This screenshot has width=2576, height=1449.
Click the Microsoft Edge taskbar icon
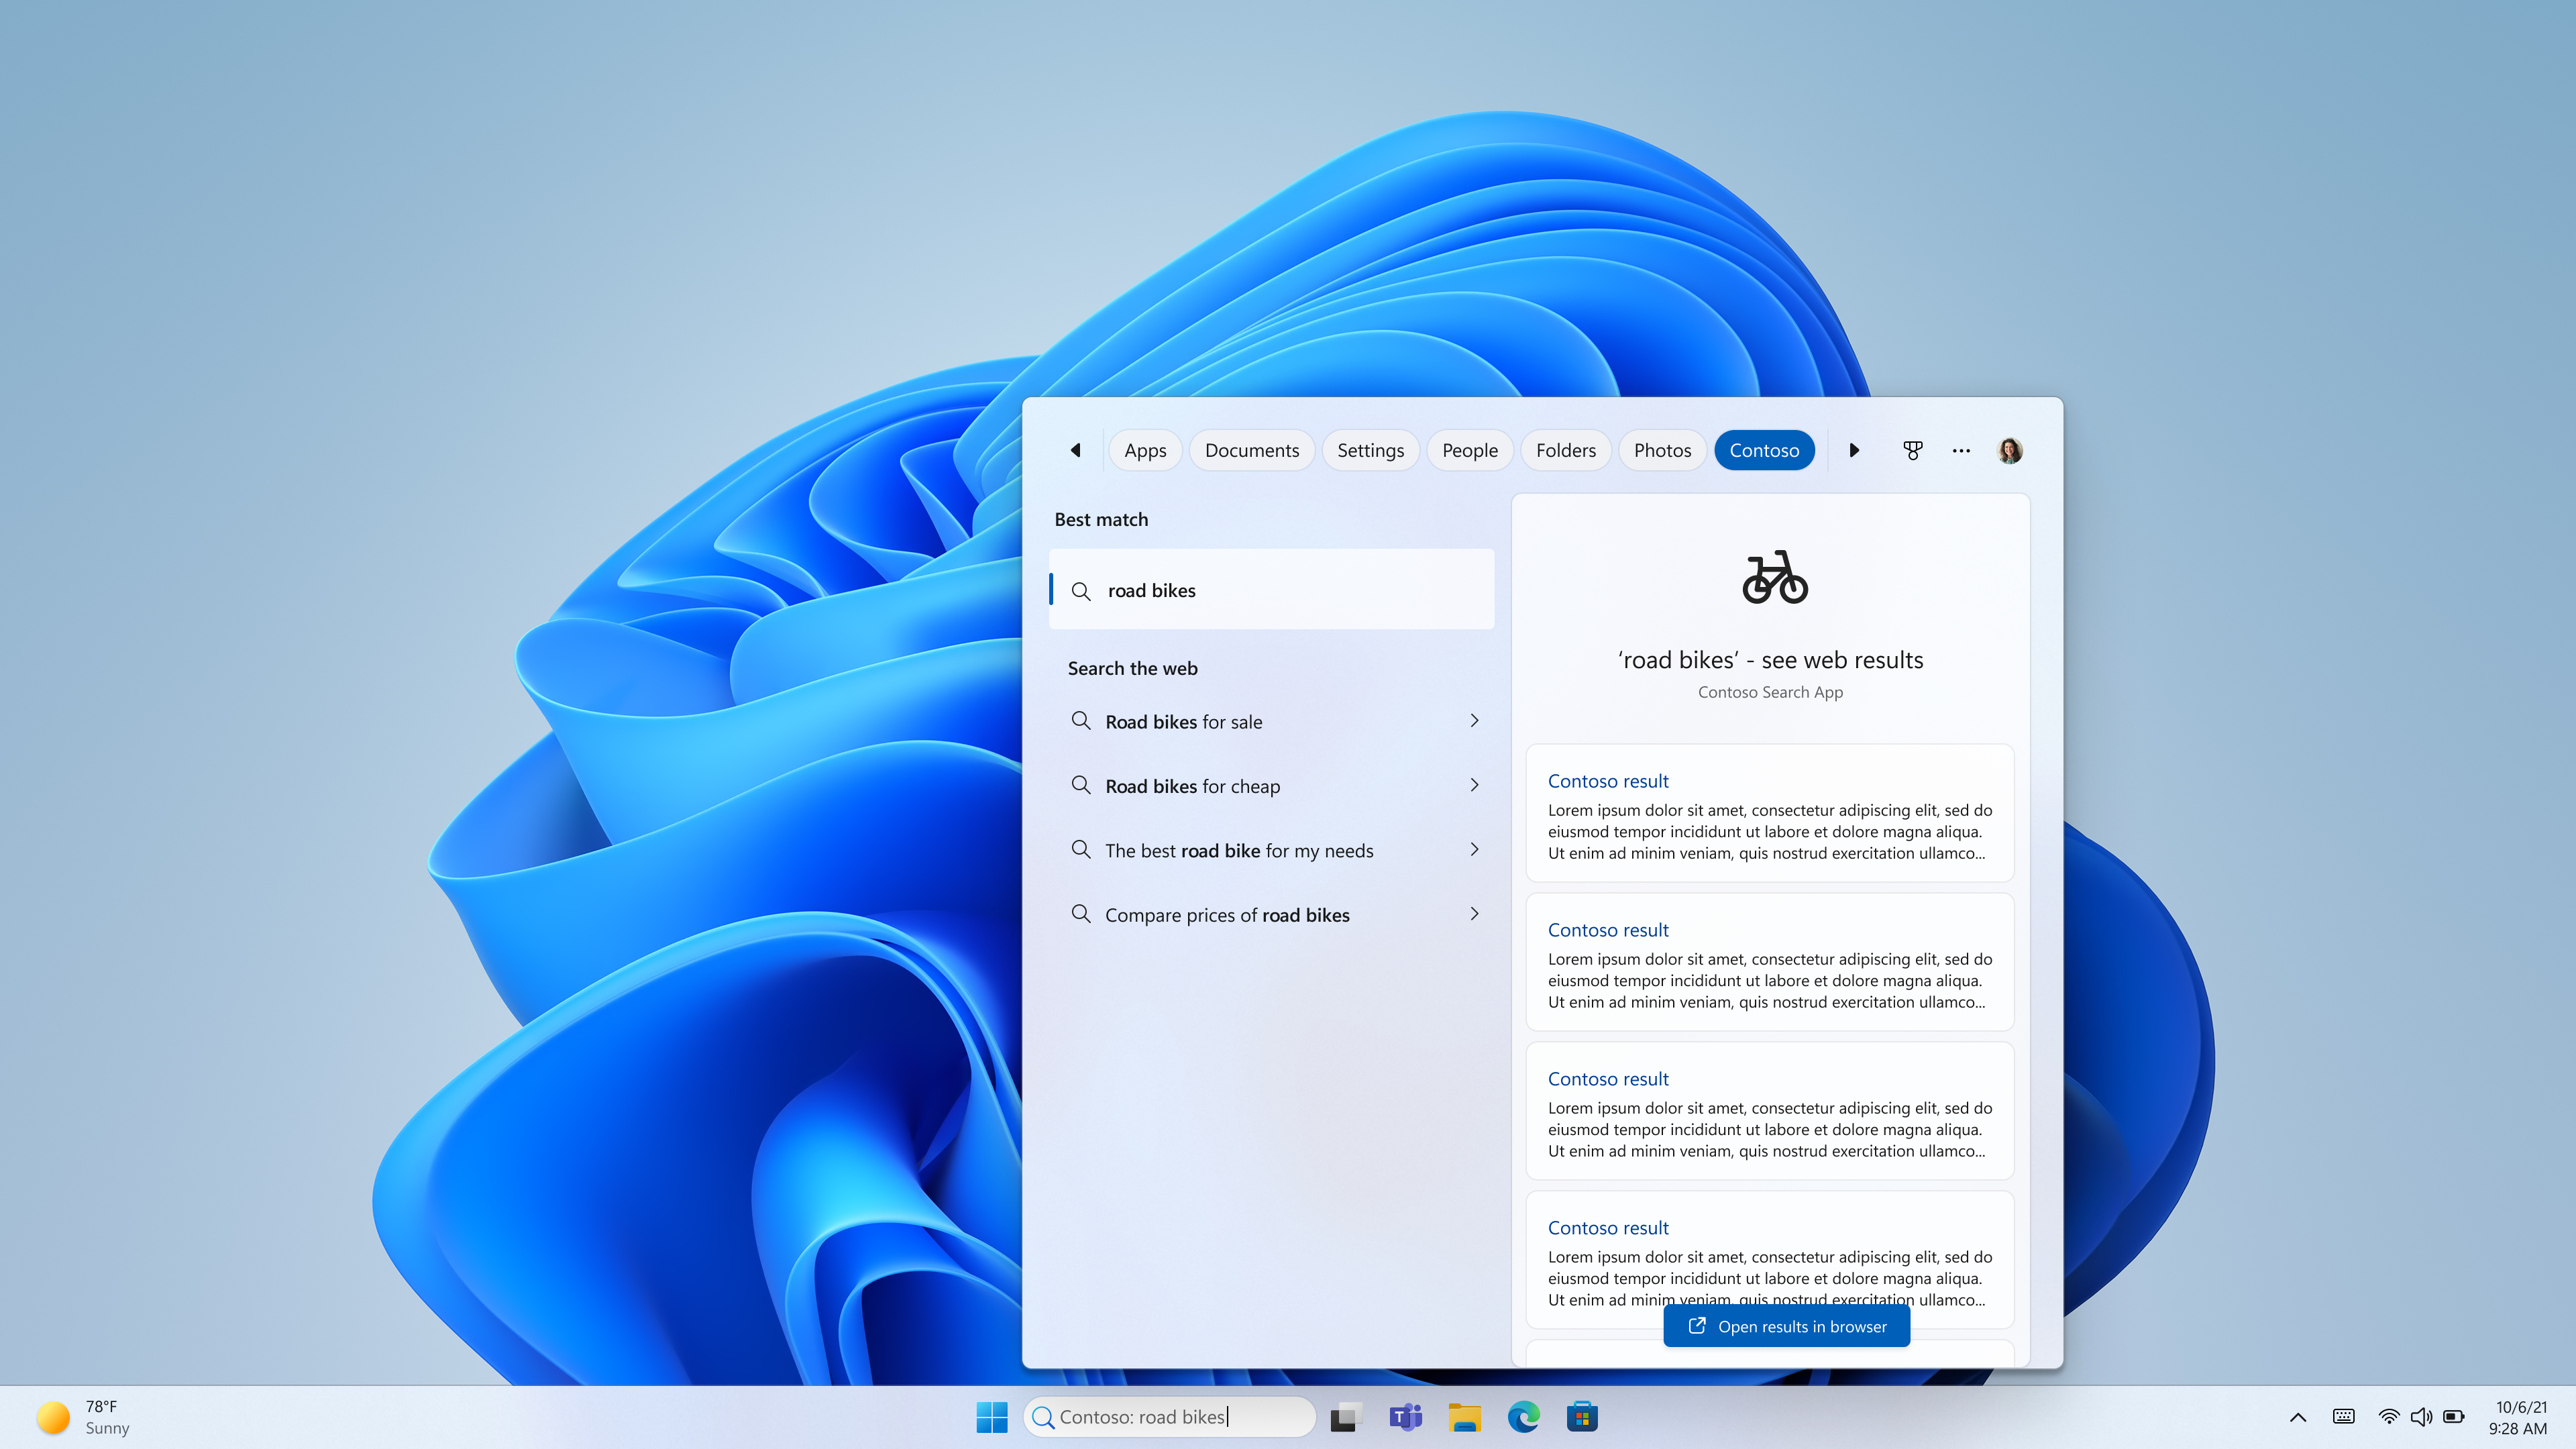pyautogui.click(x=1523, y=1415)
